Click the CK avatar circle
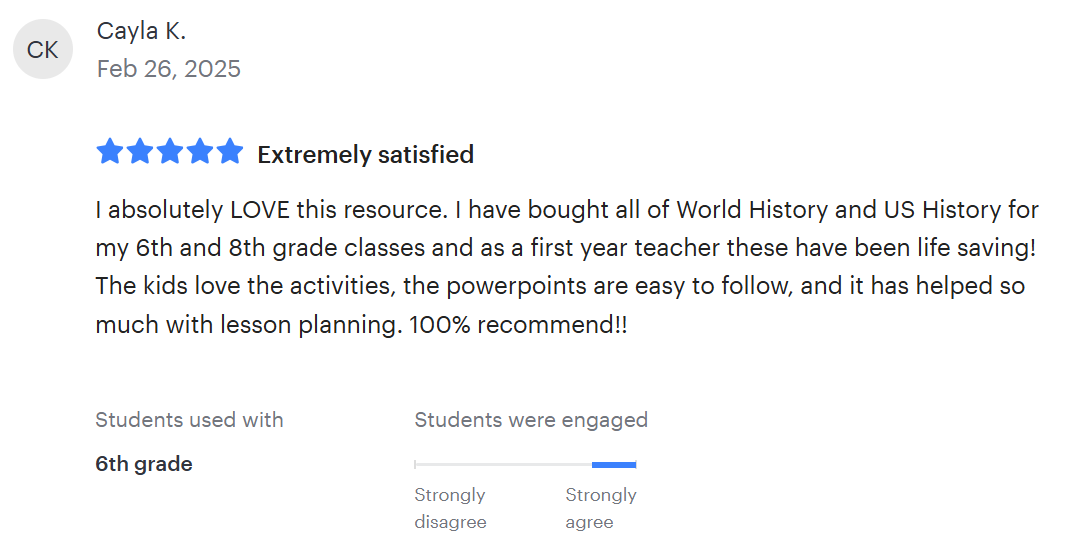This screenshot has height=550, width=1078. pyautogui.click(x=43, y=50)
